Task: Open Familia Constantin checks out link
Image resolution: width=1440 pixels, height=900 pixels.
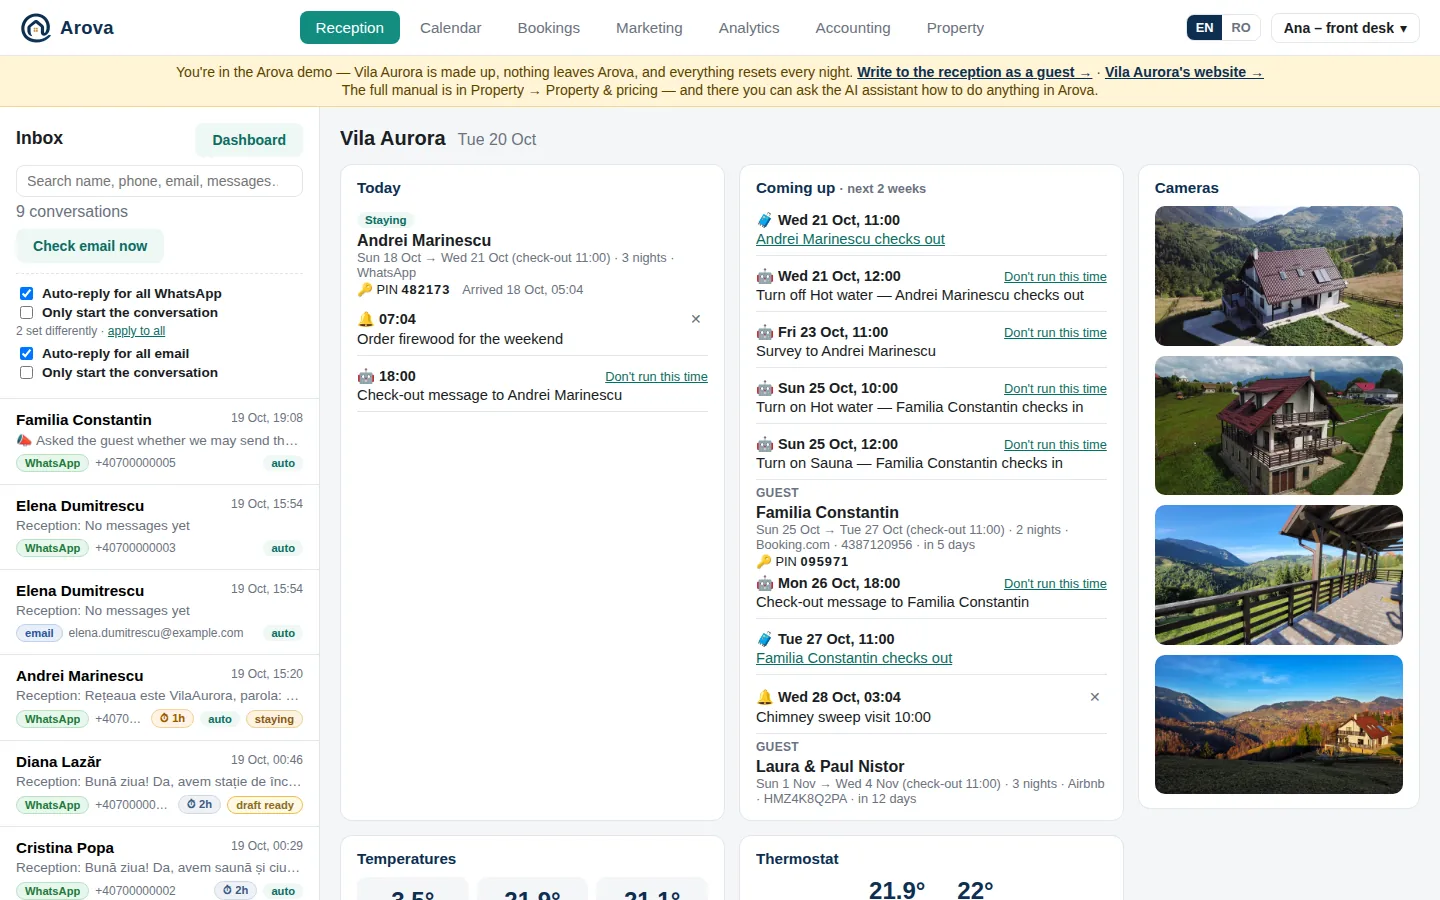Action: [854, 658]
